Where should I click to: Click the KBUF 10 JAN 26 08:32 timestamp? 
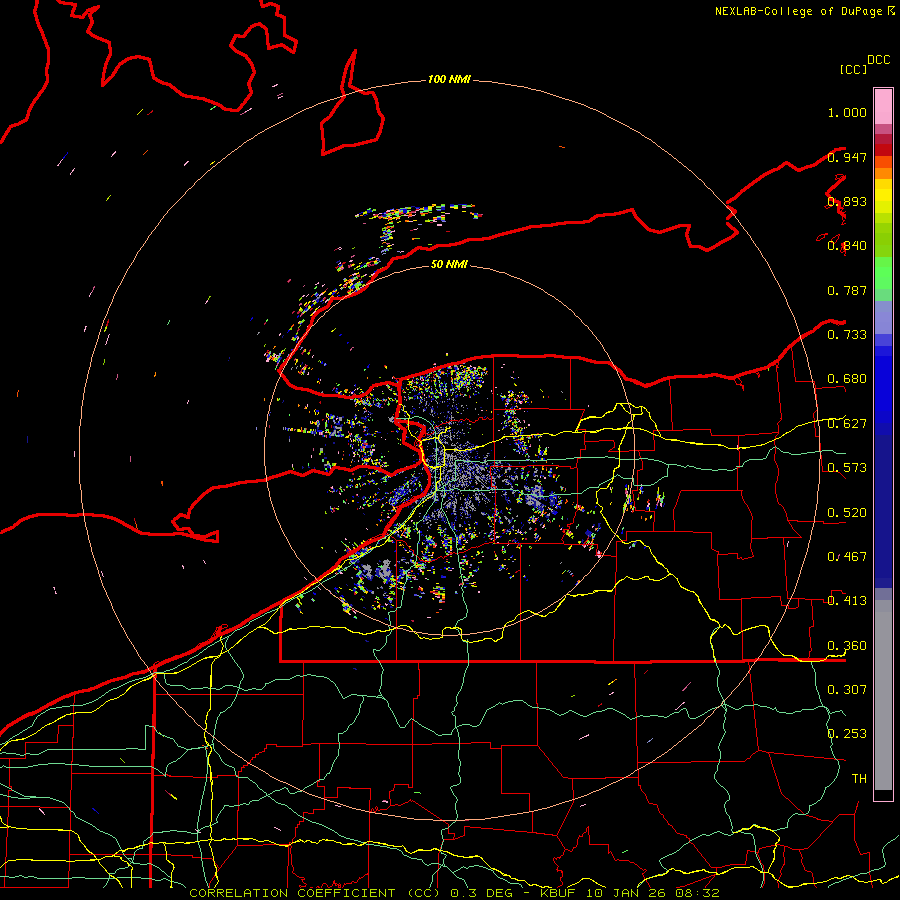click(x=630, y=893)
